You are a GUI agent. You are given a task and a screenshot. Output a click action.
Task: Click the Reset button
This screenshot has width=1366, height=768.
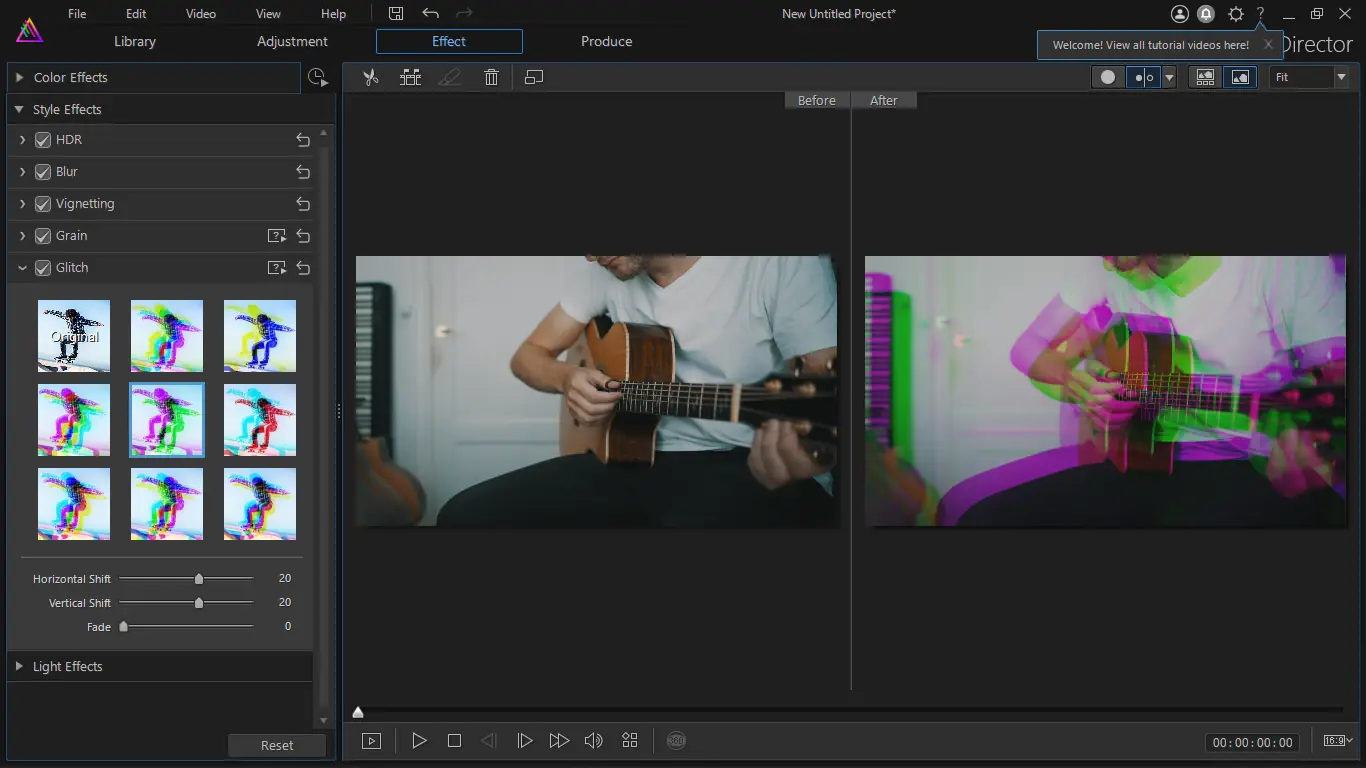pos(277,745)
